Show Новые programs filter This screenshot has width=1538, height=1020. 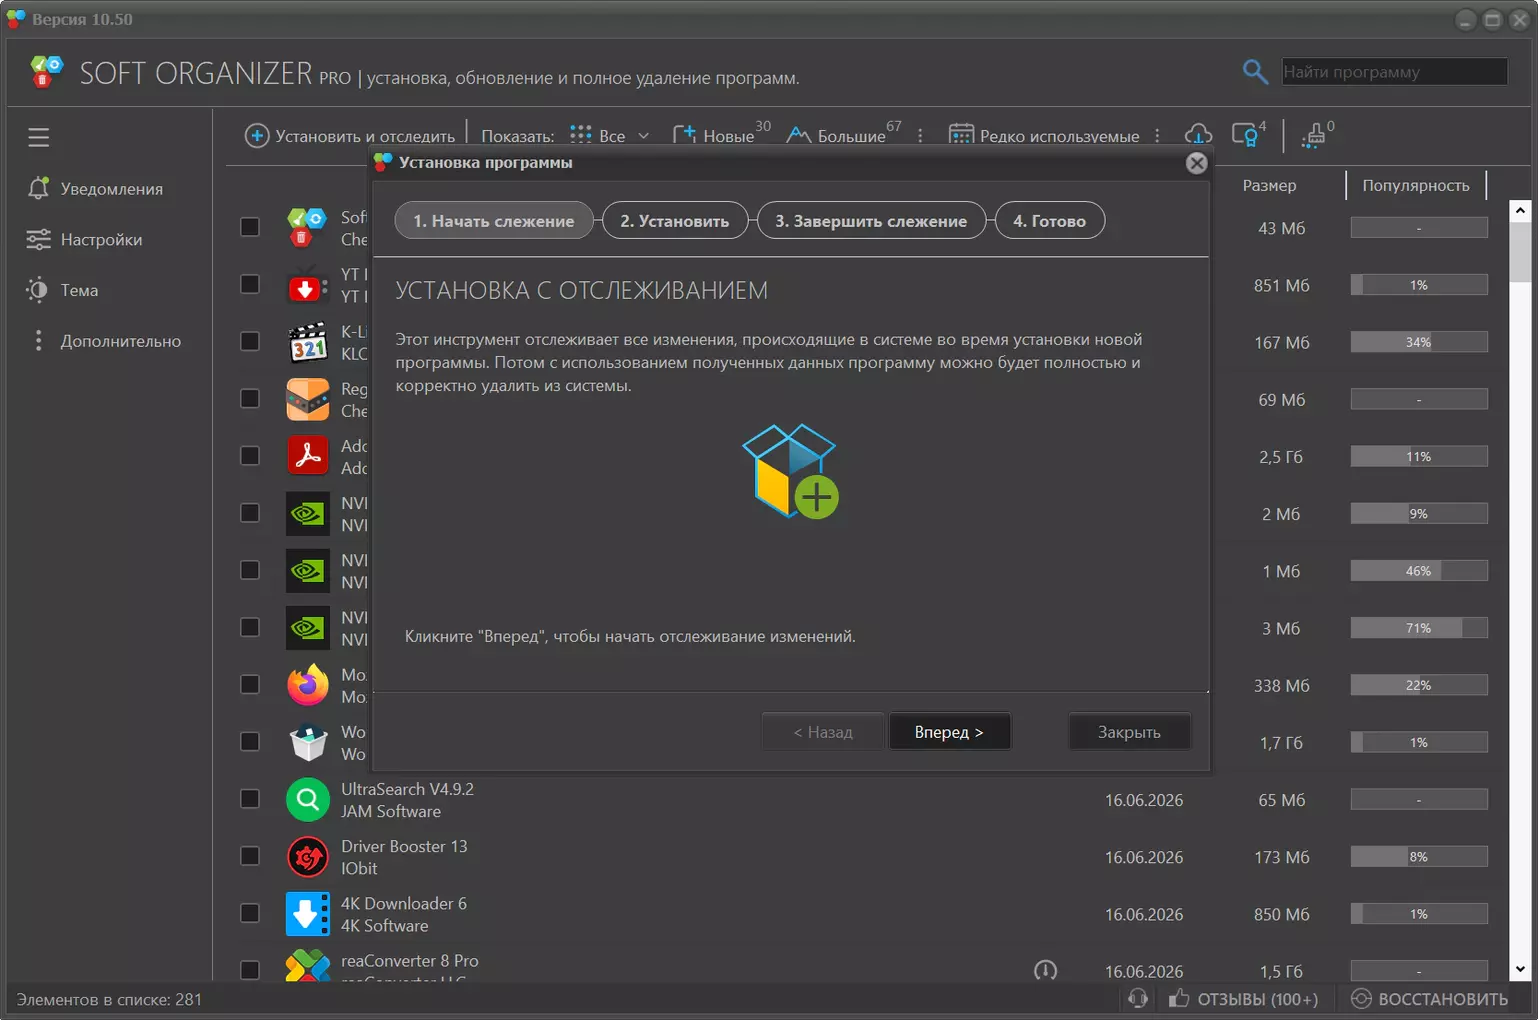[x=720, y=135]
